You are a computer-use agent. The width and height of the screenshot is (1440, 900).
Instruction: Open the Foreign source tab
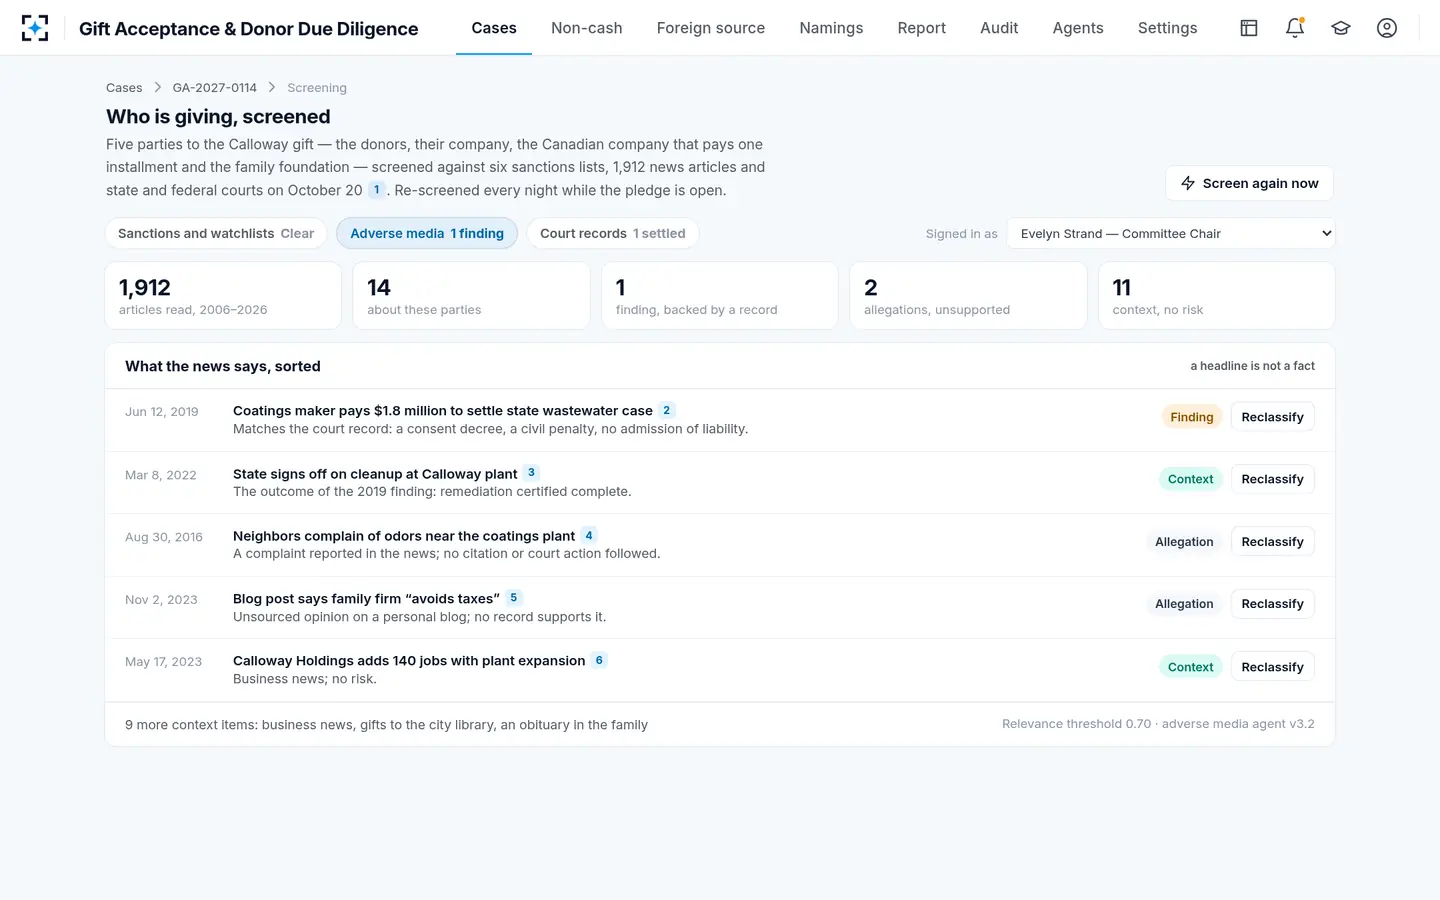coord(711,28)
